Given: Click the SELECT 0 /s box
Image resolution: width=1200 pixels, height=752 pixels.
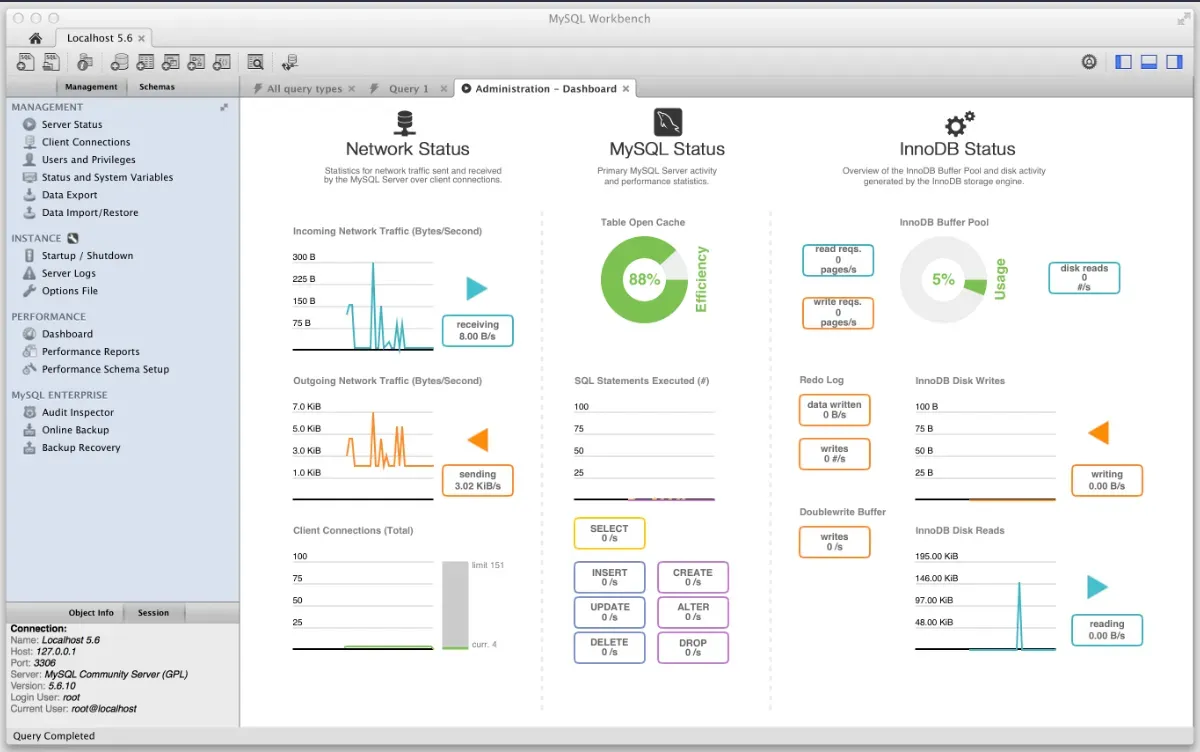Looking at the screenshot, I should [x=609, y=533].
